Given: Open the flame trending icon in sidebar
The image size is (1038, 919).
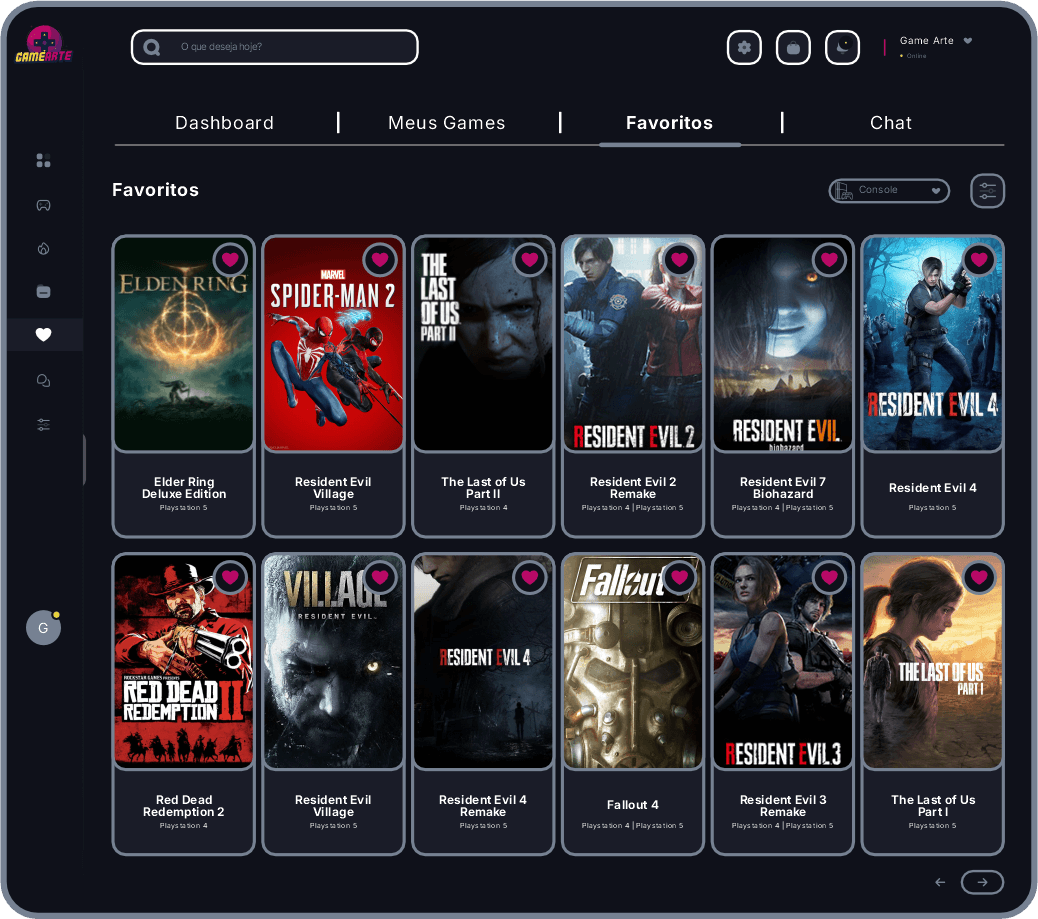Looking at the screenshot, I should [x=43, y=249].
